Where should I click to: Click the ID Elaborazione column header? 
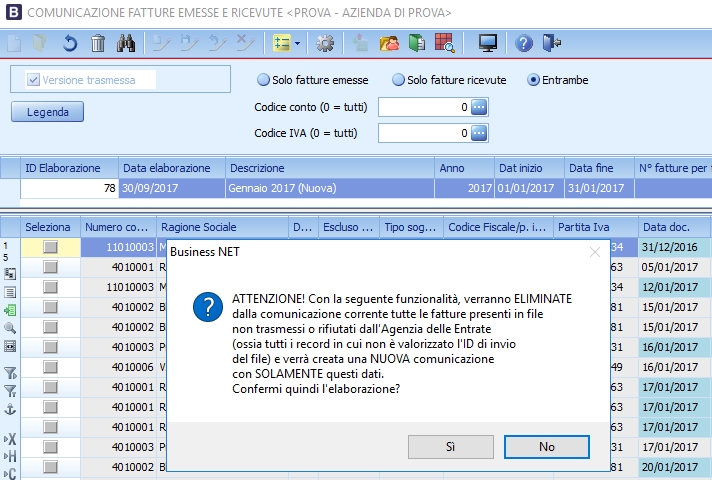69,168
